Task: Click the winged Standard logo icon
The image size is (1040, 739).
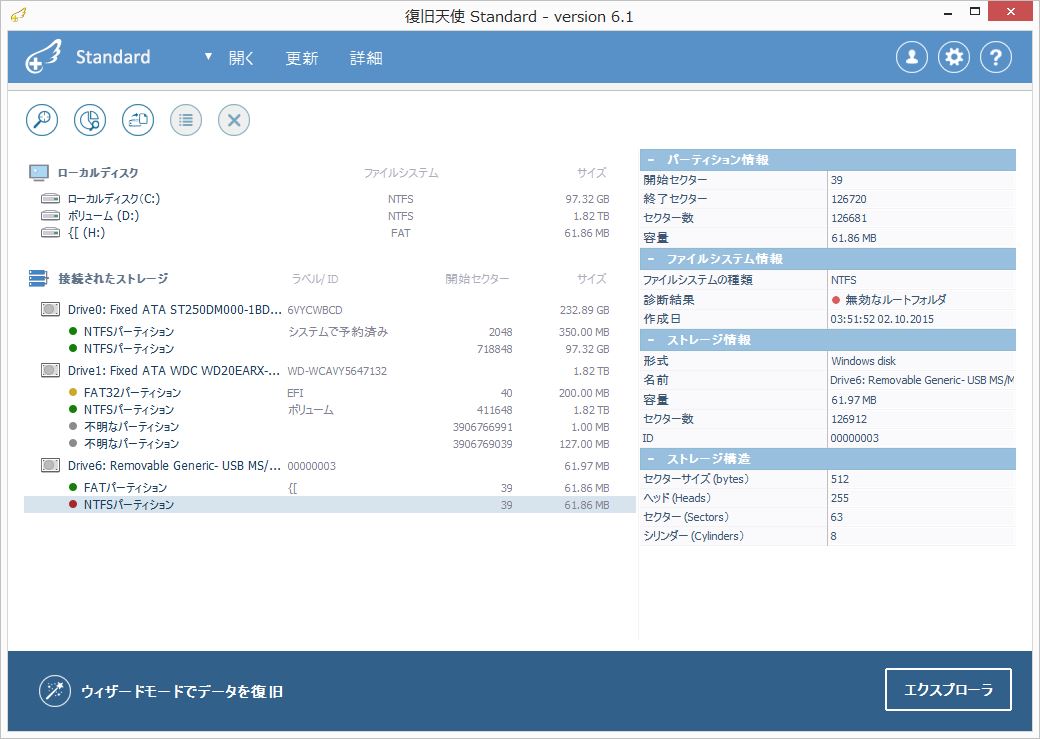Action: coord(44,56)
